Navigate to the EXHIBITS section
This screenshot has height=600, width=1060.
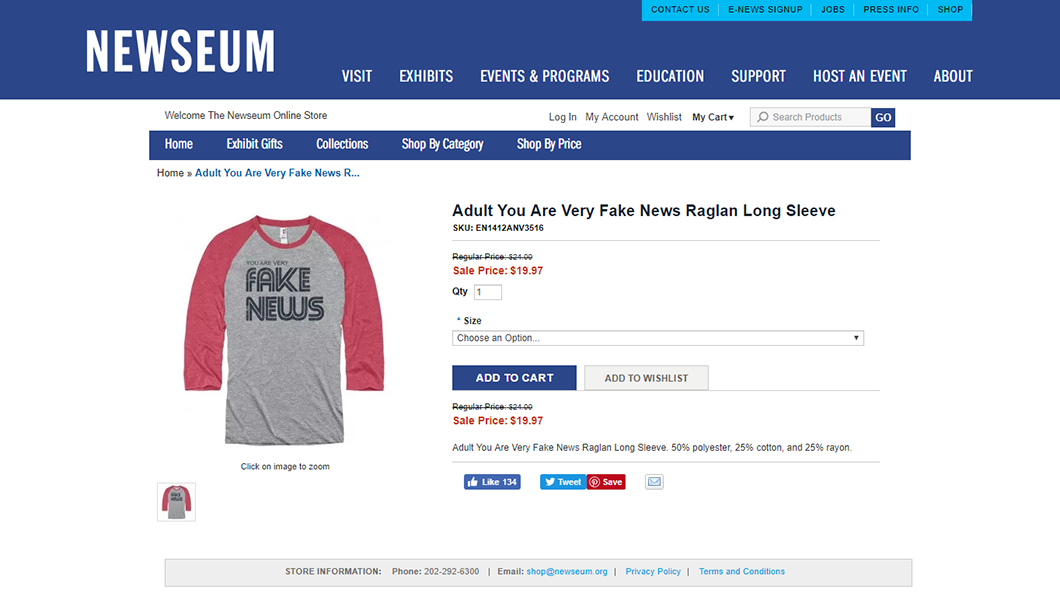(425, 76)
